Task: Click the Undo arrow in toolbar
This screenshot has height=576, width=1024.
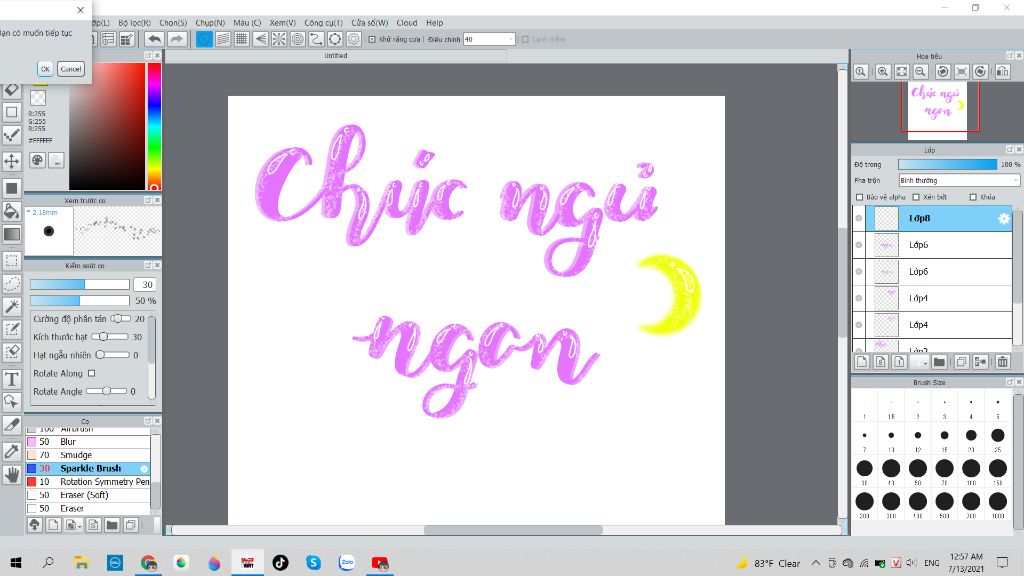Action: [154, 39]
